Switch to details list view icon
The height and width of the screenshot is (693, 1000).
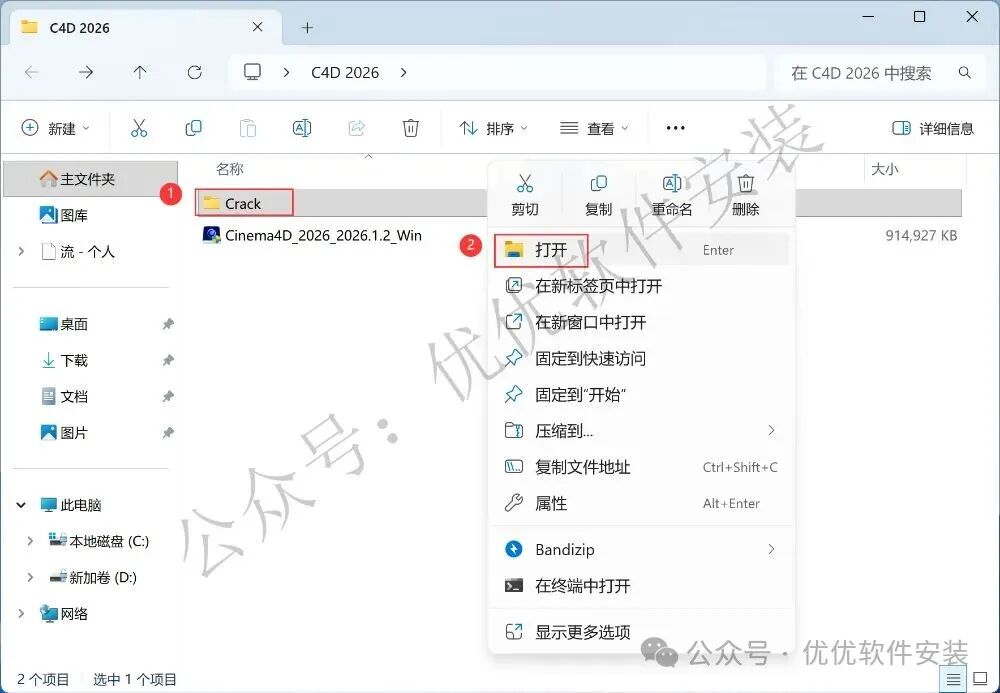(x=953, y=679)
